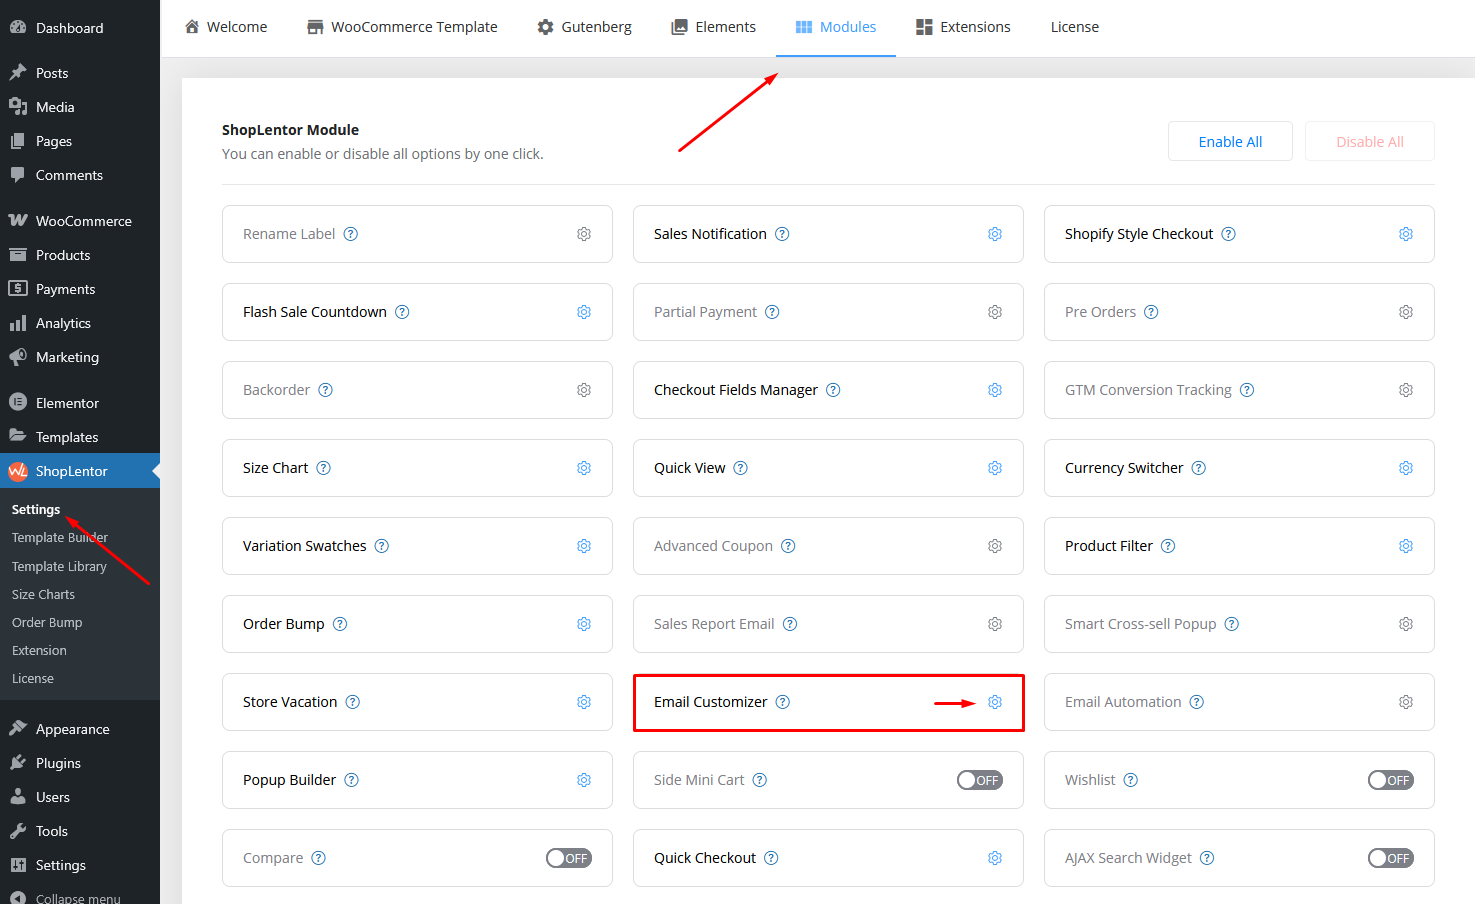Click Flash Sale Countdown gear icon

pyautogui.click(x=583, y=312)
